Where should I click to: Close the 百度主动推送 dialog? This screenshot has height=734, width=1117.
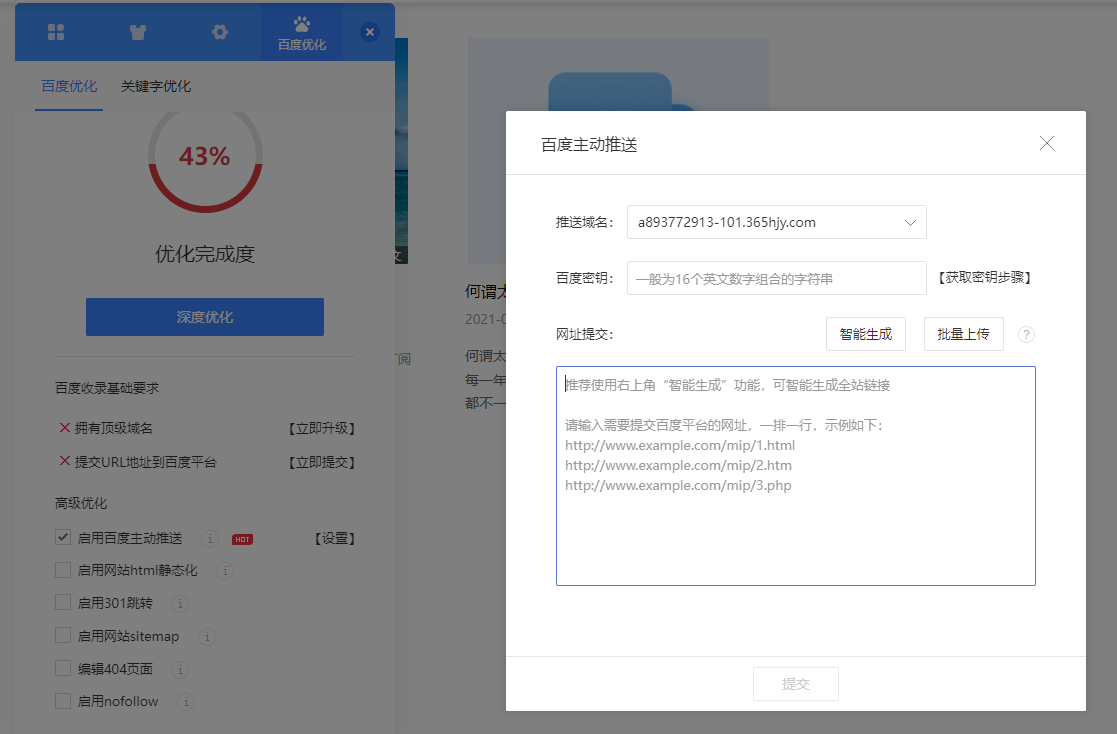click(1046, 143)
